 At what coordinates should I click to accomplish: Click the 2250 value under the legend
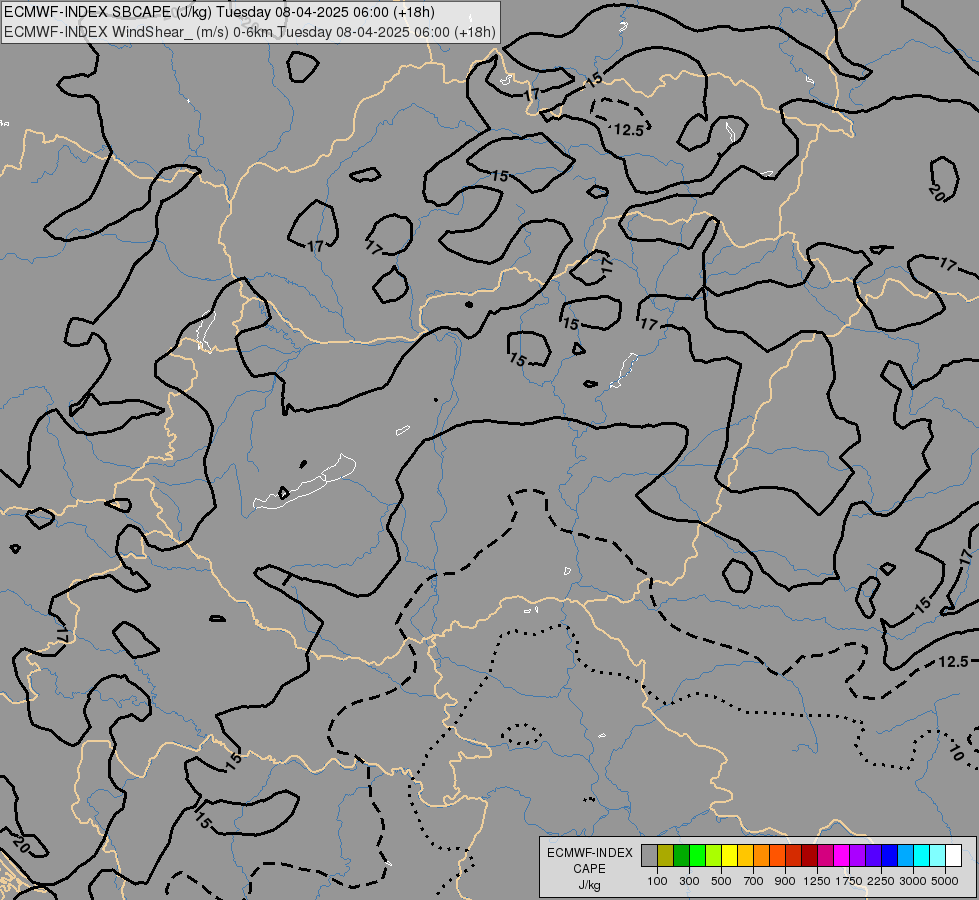[x=881, y=881]
